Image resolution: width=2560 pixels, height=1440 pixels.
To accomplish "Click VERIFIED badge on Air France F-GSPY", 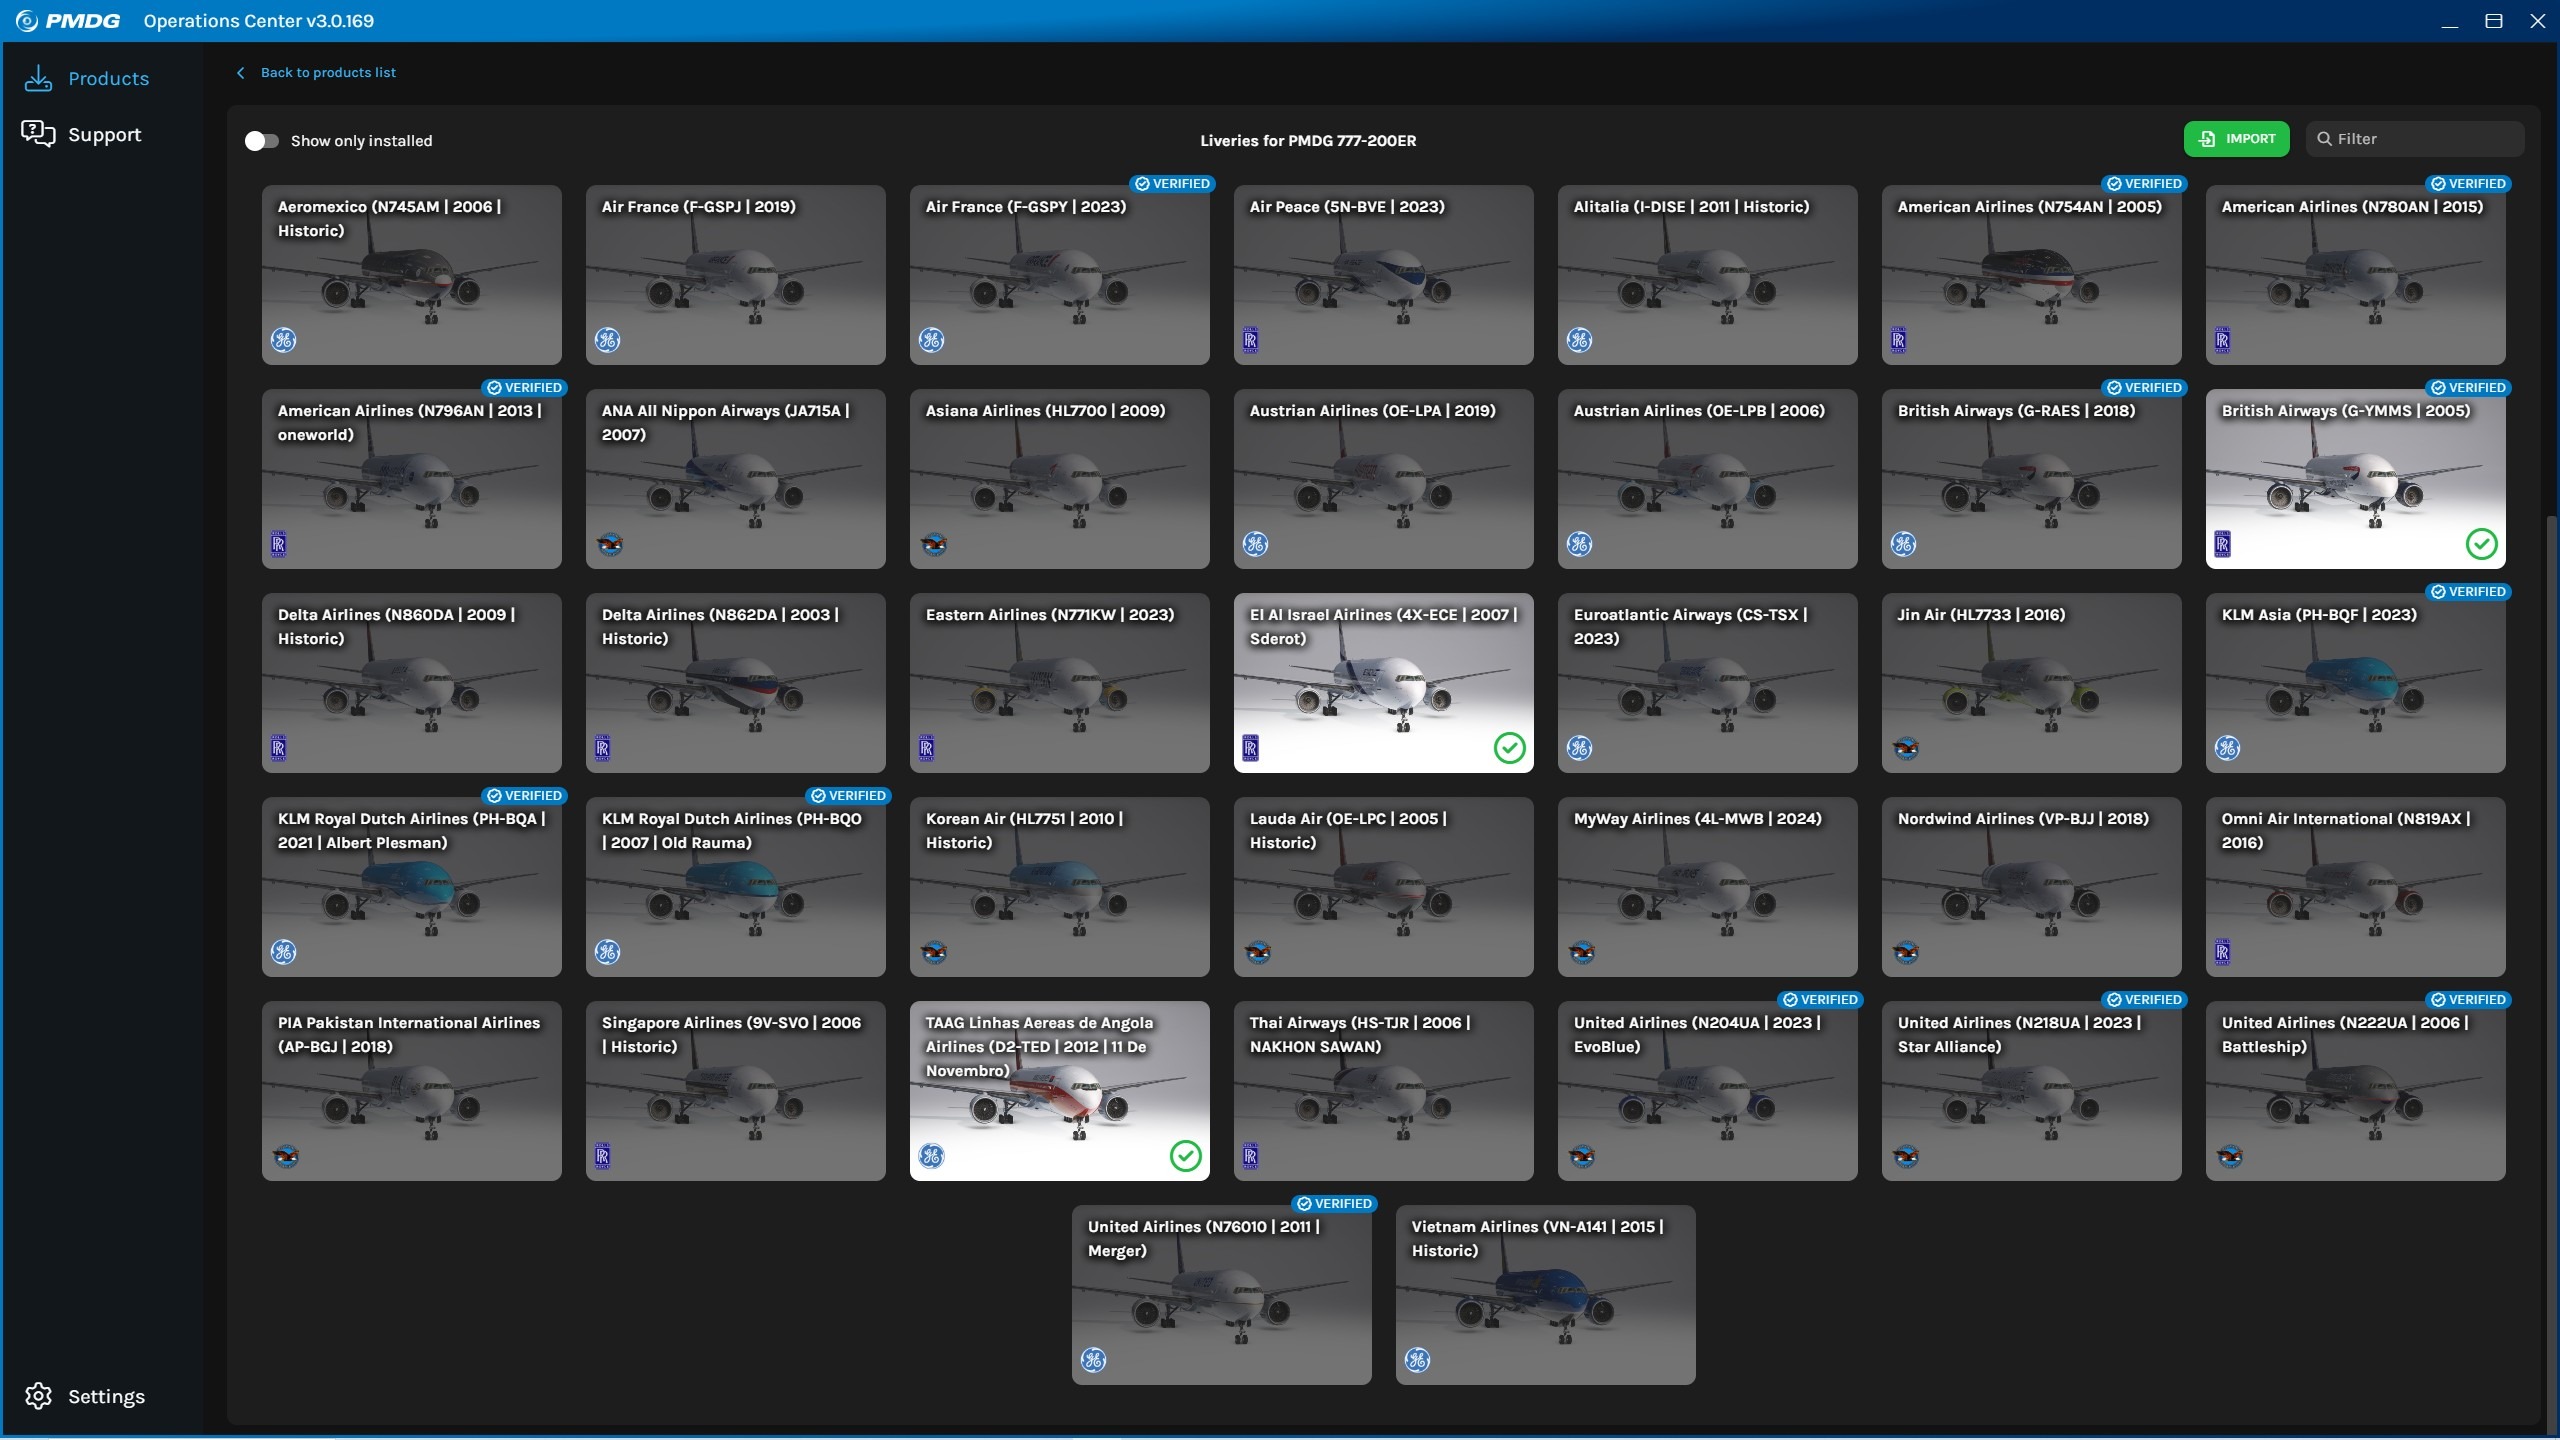I will point(1173,184).
